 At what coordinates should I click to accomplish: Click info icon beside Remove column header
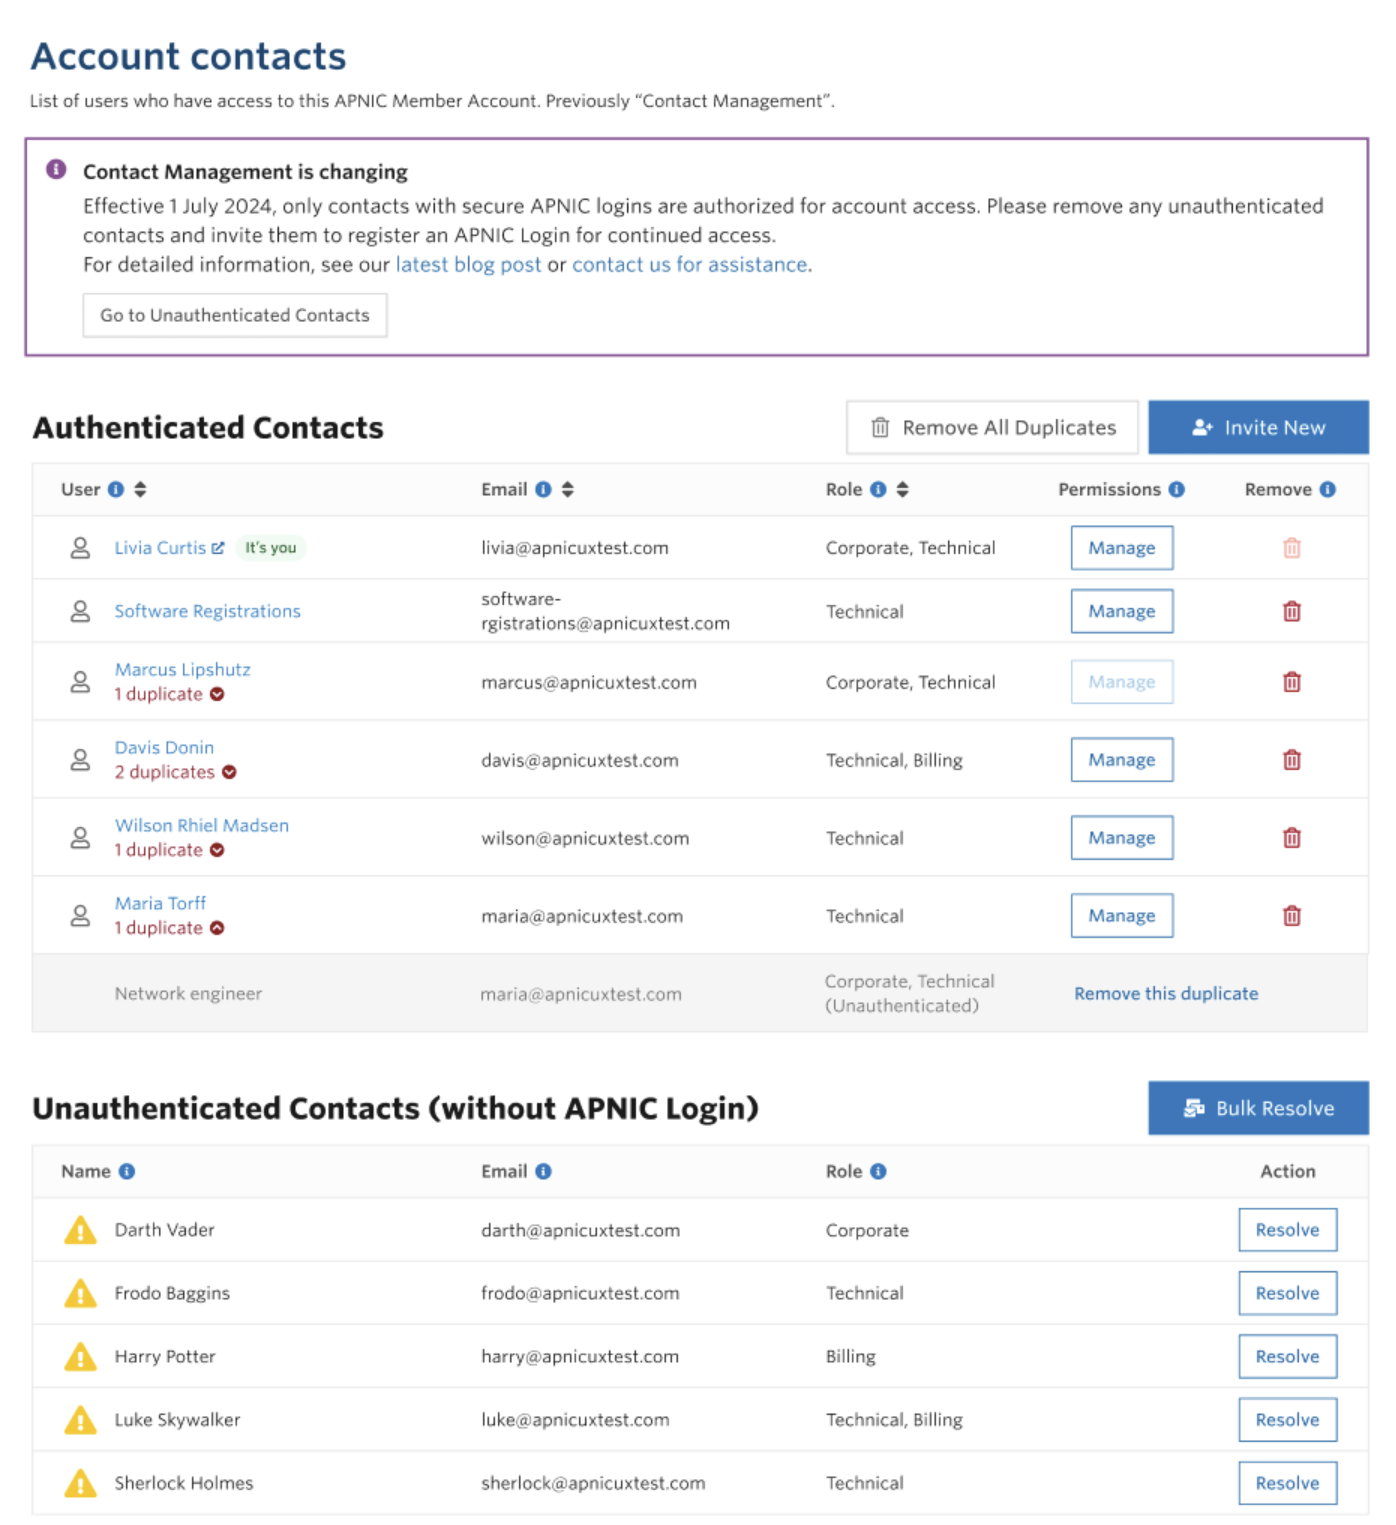tap(1327, 489)
